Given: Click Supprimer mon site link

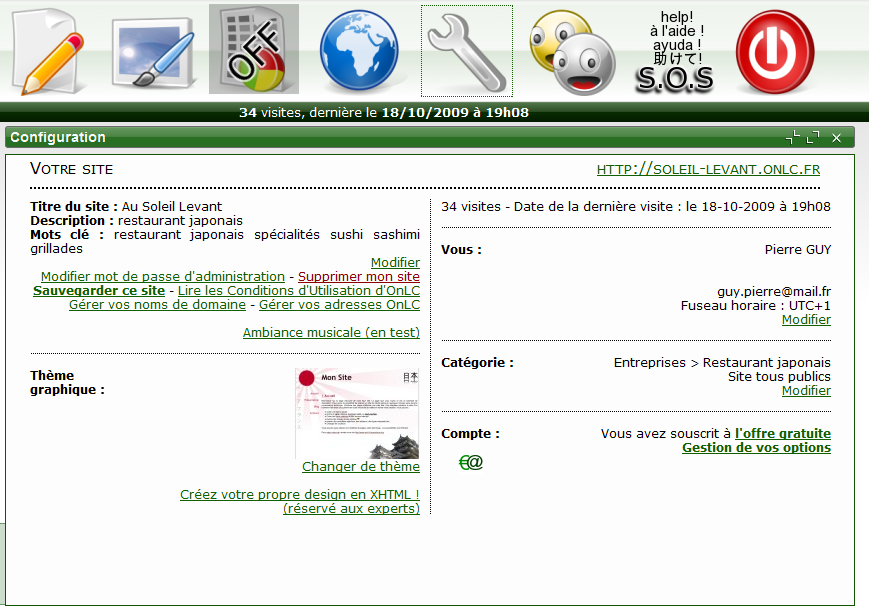Looking at the screenshot, I should coord(359,276).
